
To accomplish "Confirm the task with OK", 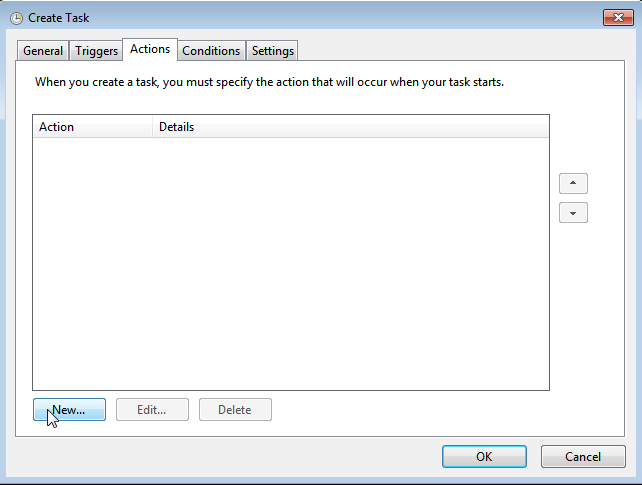I will pos(484,456).
